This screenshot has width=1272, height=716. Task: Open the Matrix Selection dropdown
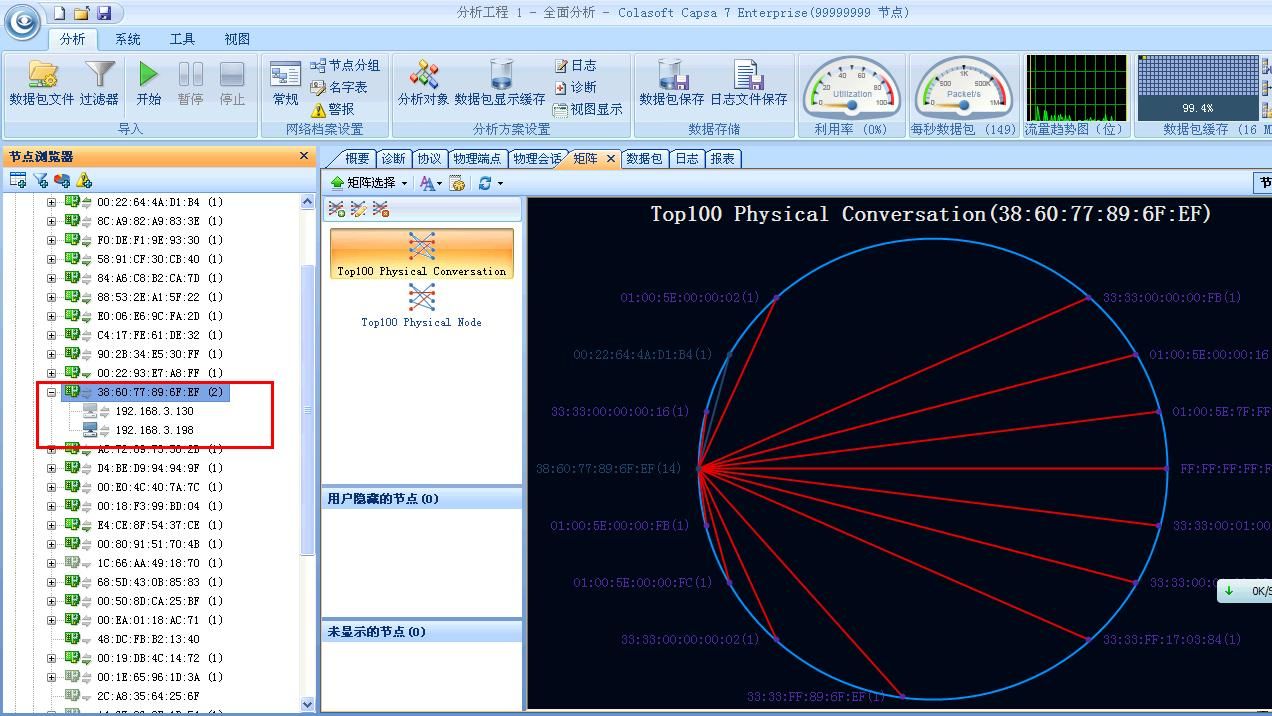coord(370,183)
